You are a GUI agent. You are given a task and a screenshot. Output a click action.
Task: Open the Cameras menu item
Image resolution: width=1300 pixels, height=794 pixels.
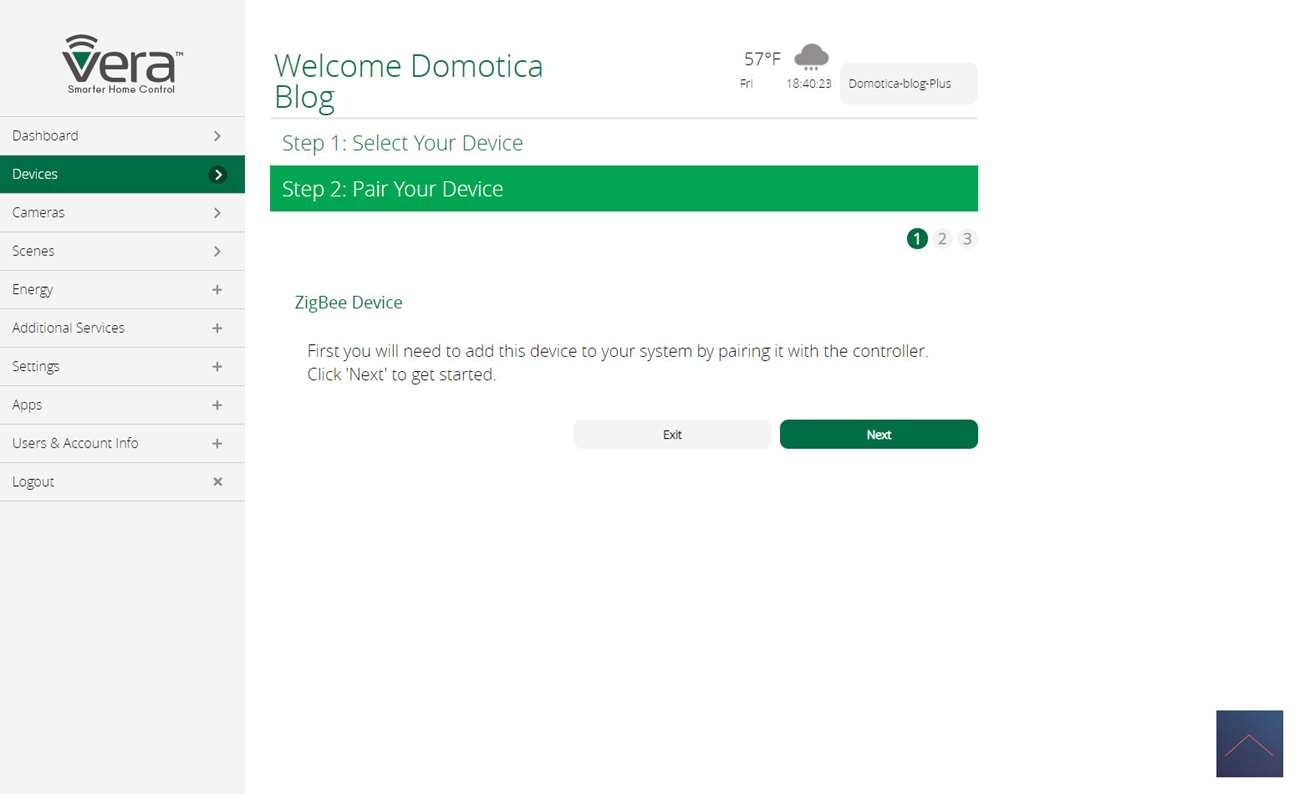coord(122,213)
